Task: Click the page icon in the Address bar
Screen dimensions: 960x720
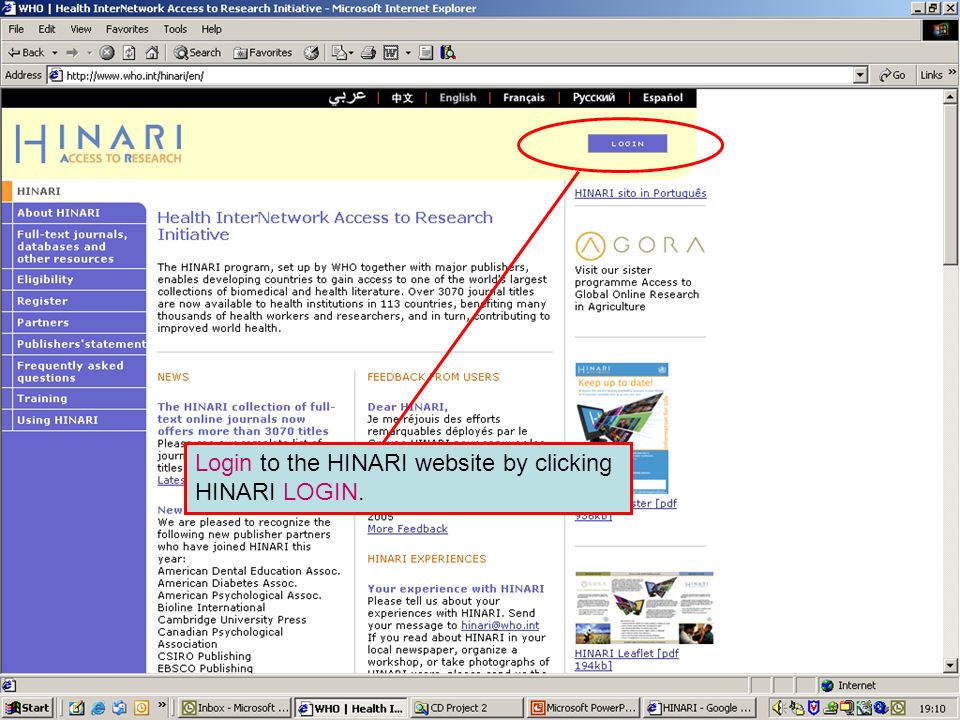Action: coord(56,75)
